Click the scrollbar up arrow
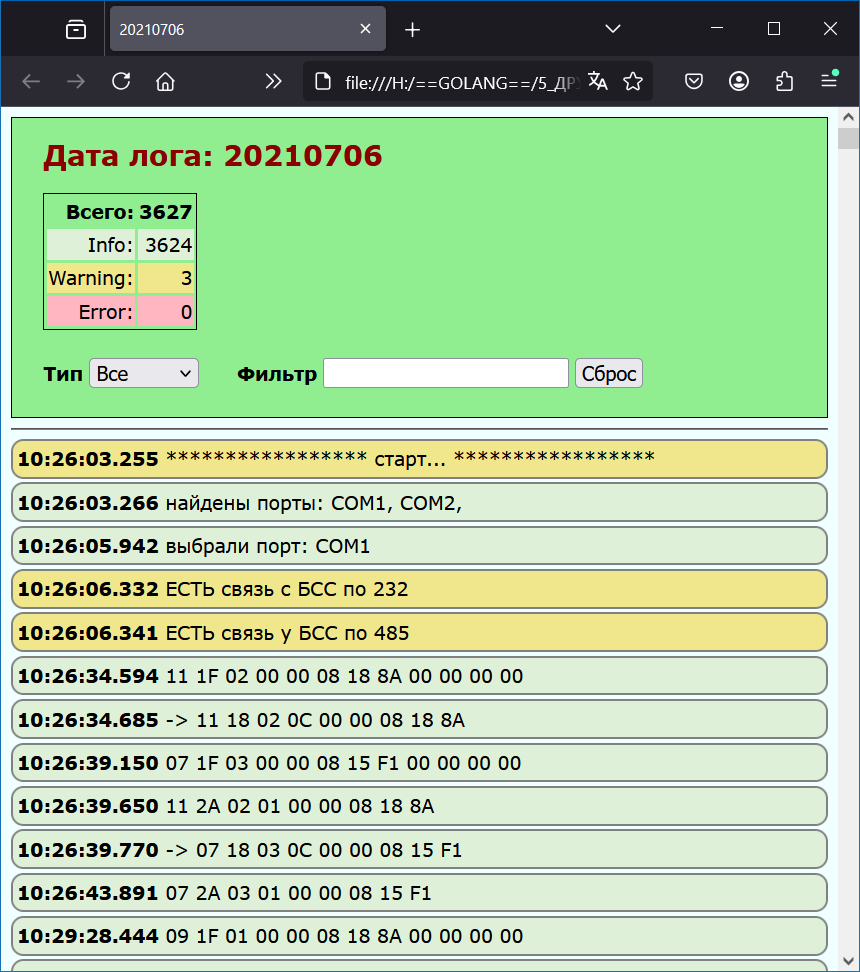Viewport: 860px width, 972px height. (x=848, y=117)
